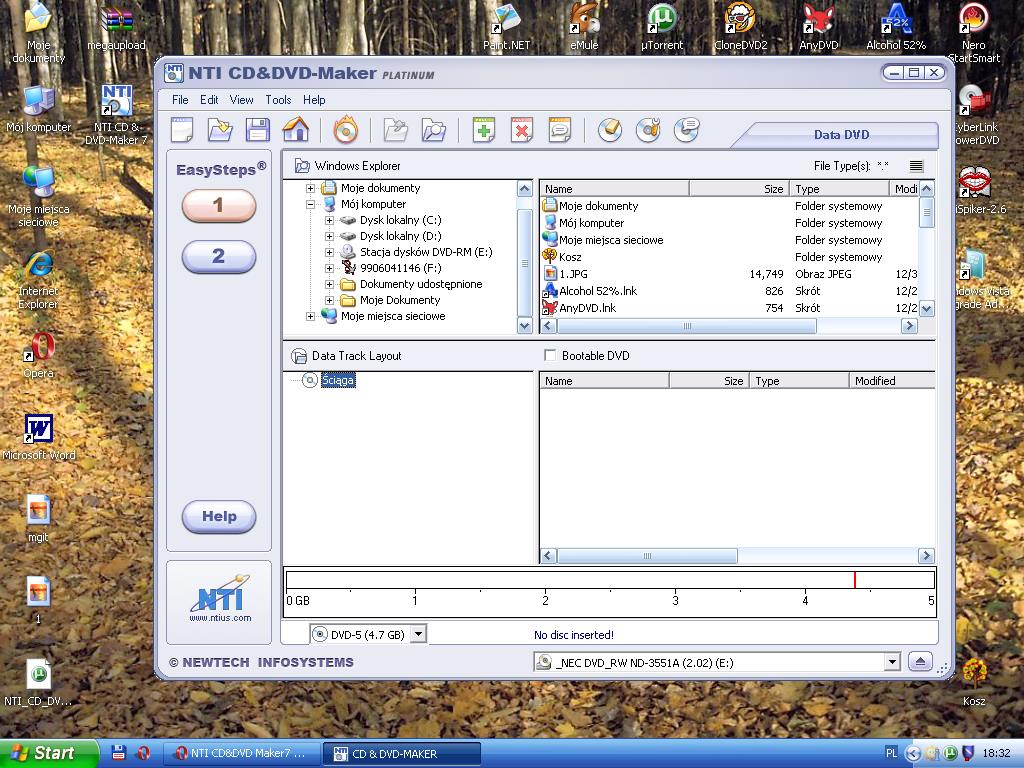Open the Help menu in the menu bar

coord(314,100)
